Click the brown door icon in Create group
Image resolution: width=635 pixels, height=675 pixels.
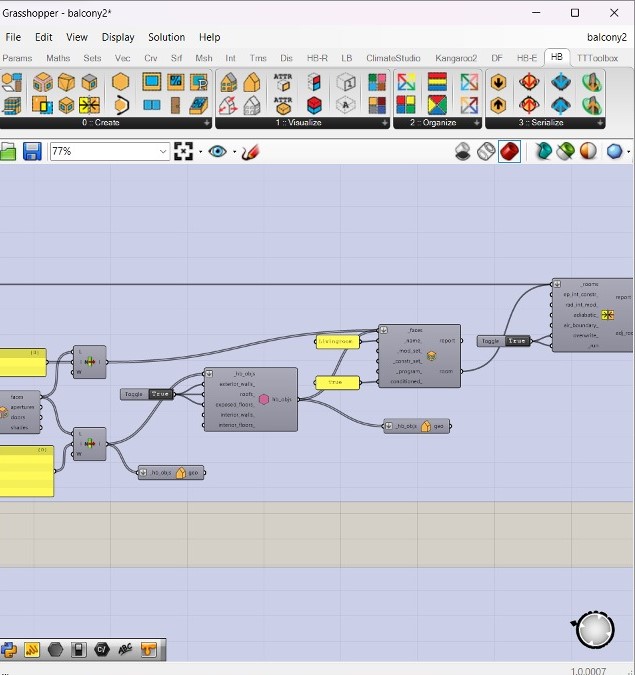pos(175,105)
